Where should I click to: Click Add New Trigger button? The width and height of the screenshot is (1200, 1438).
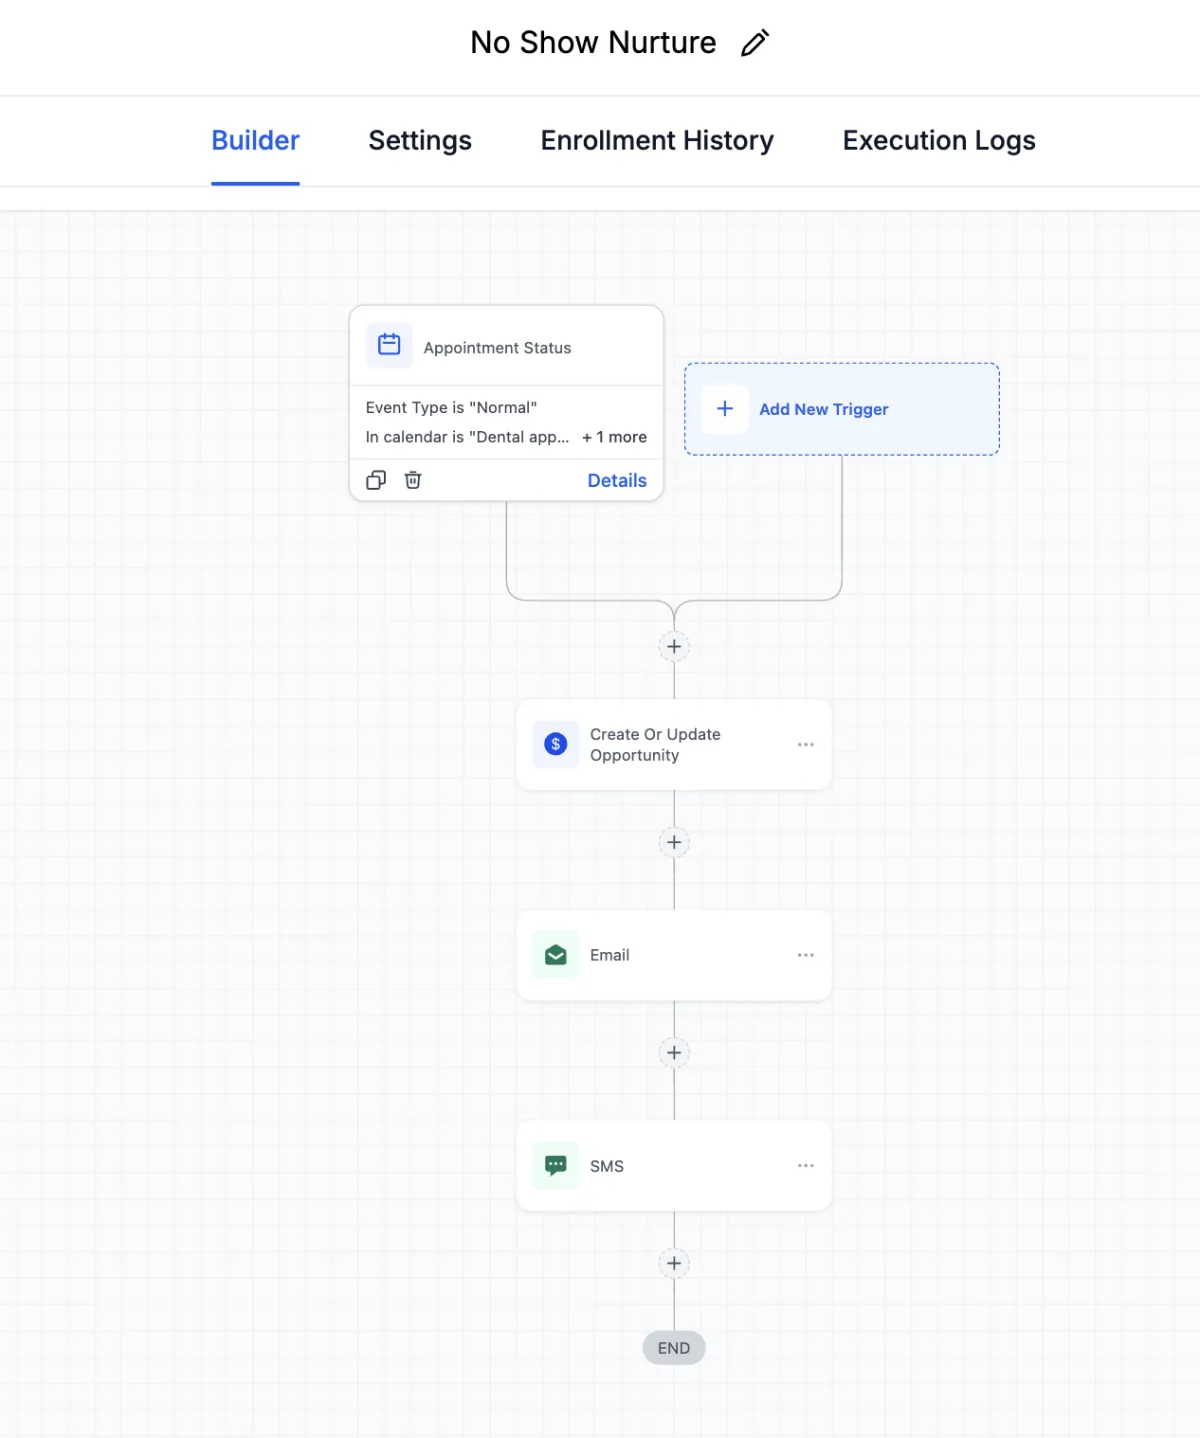(823, 409)
